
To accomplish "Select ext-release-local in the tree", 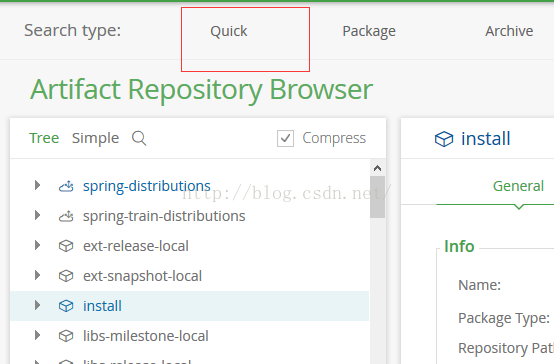I will click(136, 246).
